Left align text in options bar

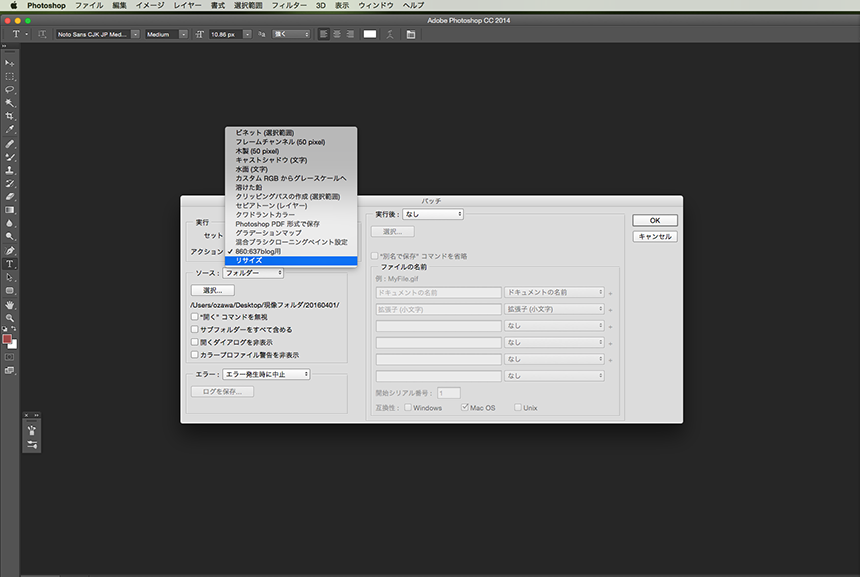[324, 34]
